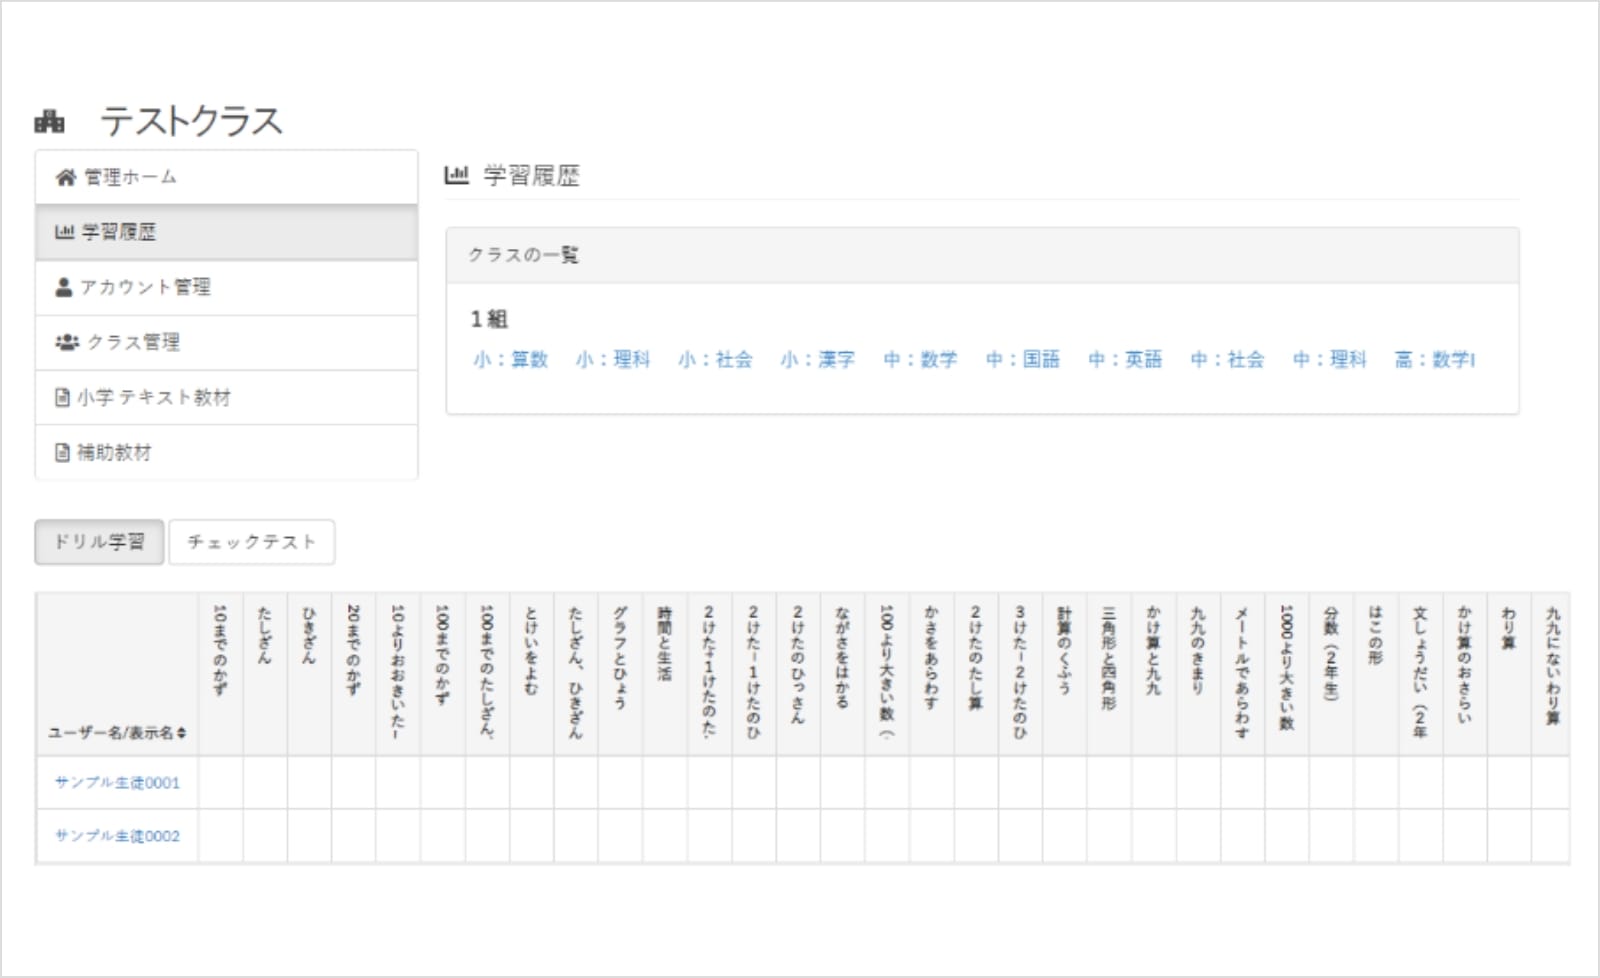Click the document icon beside 補助教材
Image resolution: width=1600 pixels, height=978 pixels.
(x=62, y=452)
